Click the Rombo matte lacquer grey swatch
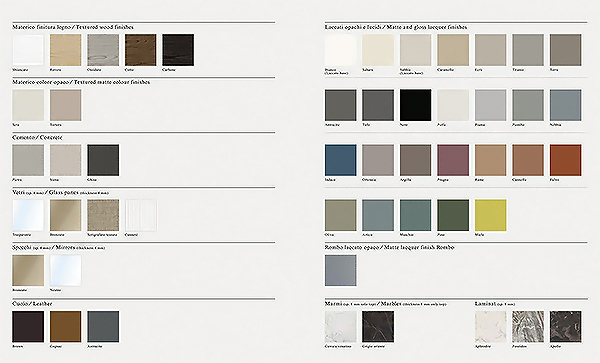Viewport: 600px width, 363px height. pyautogui.click(x=340, y=270)
